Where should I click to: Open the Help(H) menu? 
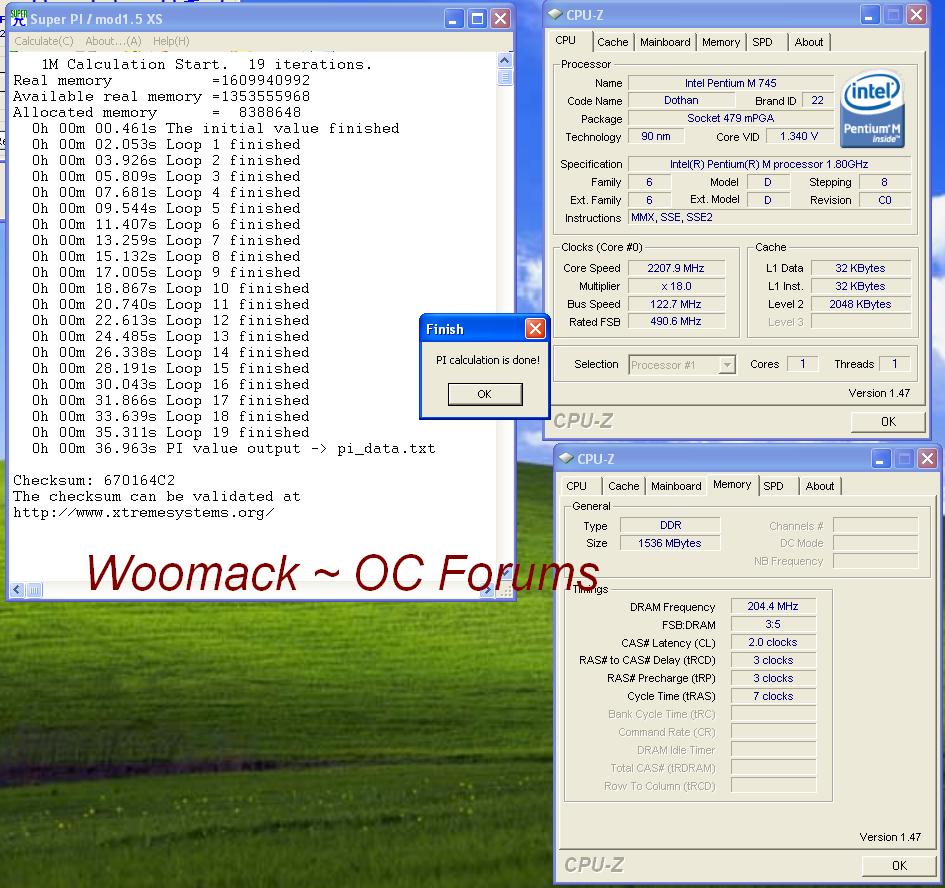pos(171,41)
